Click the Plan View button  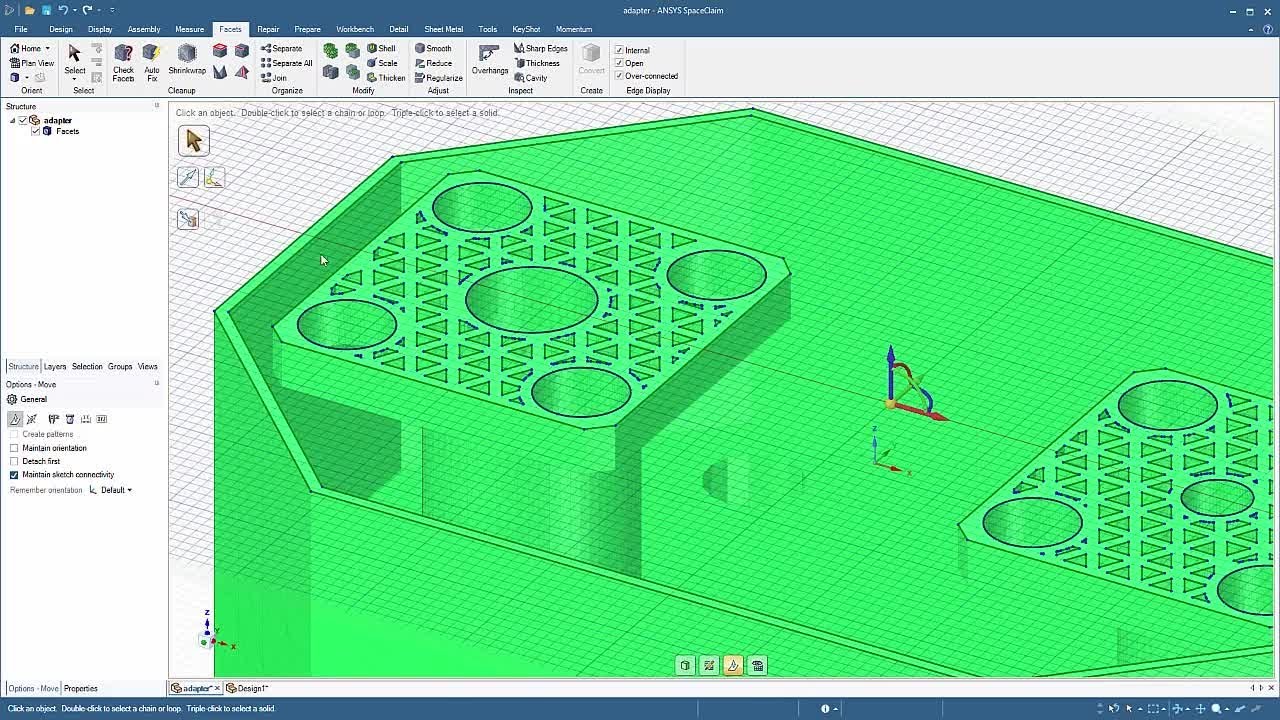(31, 63)
